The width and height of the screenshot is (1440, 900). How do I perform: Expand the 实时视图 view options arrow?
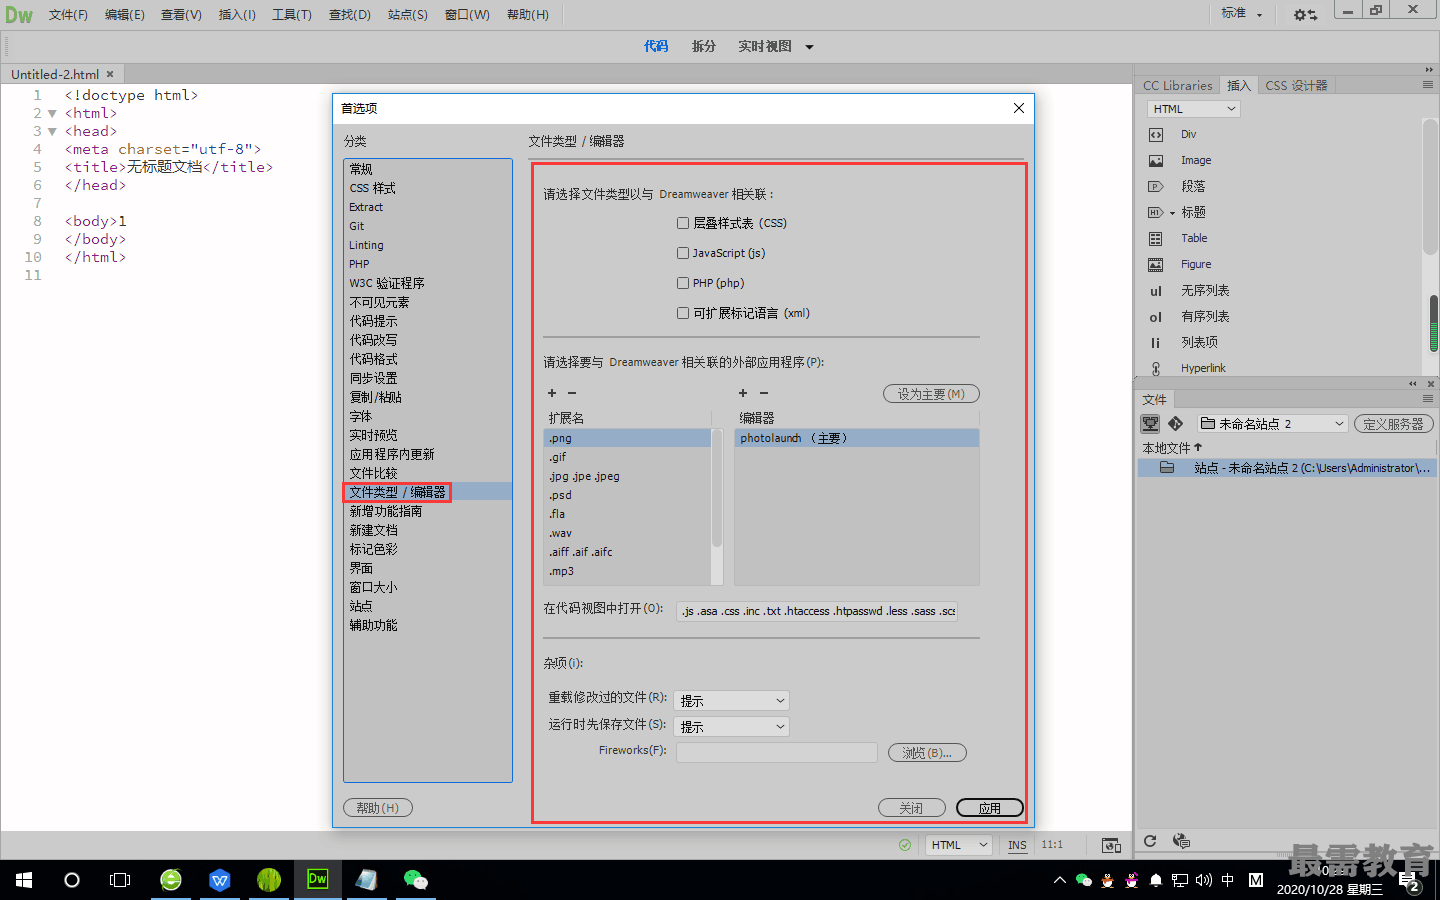coord(809,47)
